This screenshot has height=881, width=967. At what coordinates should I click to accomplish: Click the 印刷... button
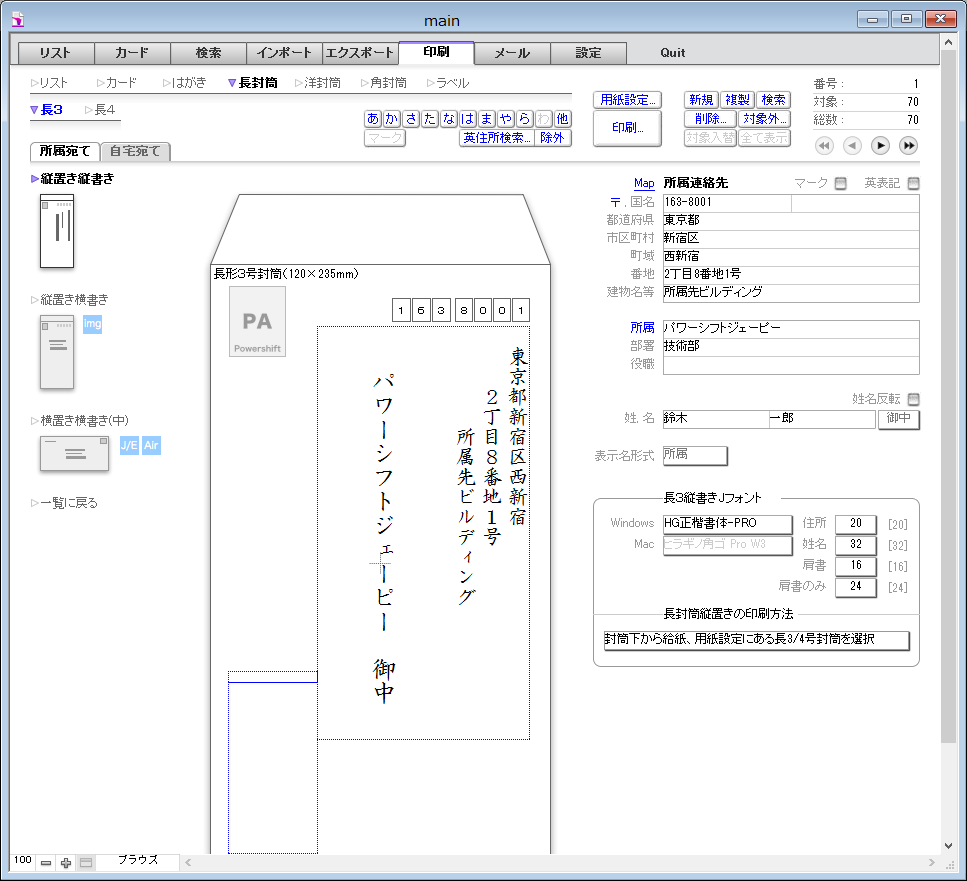click(627, 128)
